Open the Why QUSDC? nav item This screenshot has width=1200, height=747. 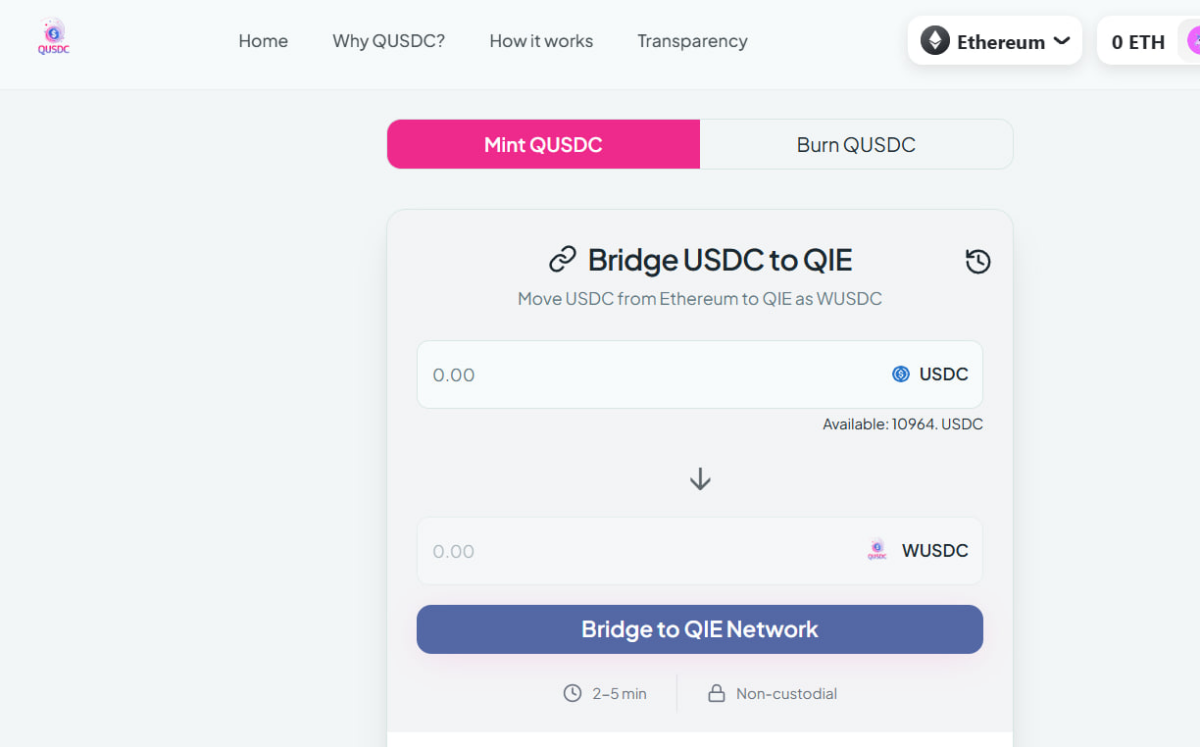388,41
